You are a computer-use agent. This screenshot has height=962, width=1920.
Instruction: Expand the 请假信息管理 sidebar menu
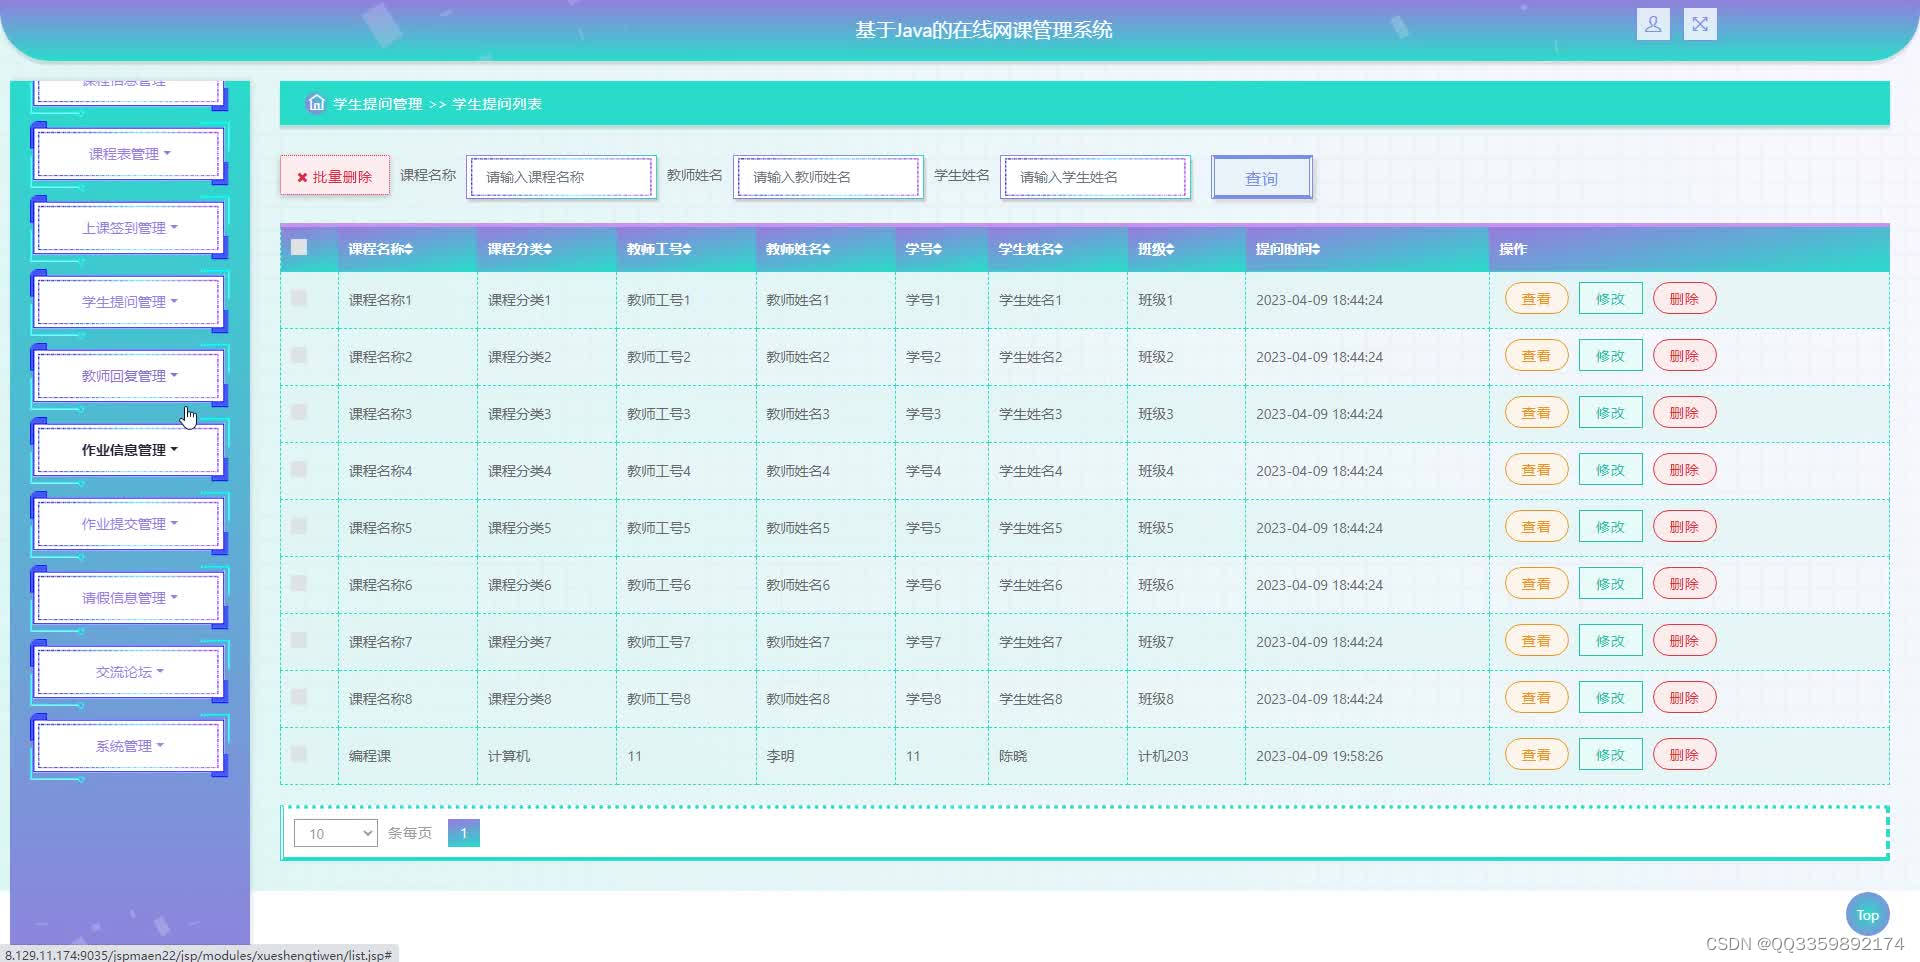point(129,598)
